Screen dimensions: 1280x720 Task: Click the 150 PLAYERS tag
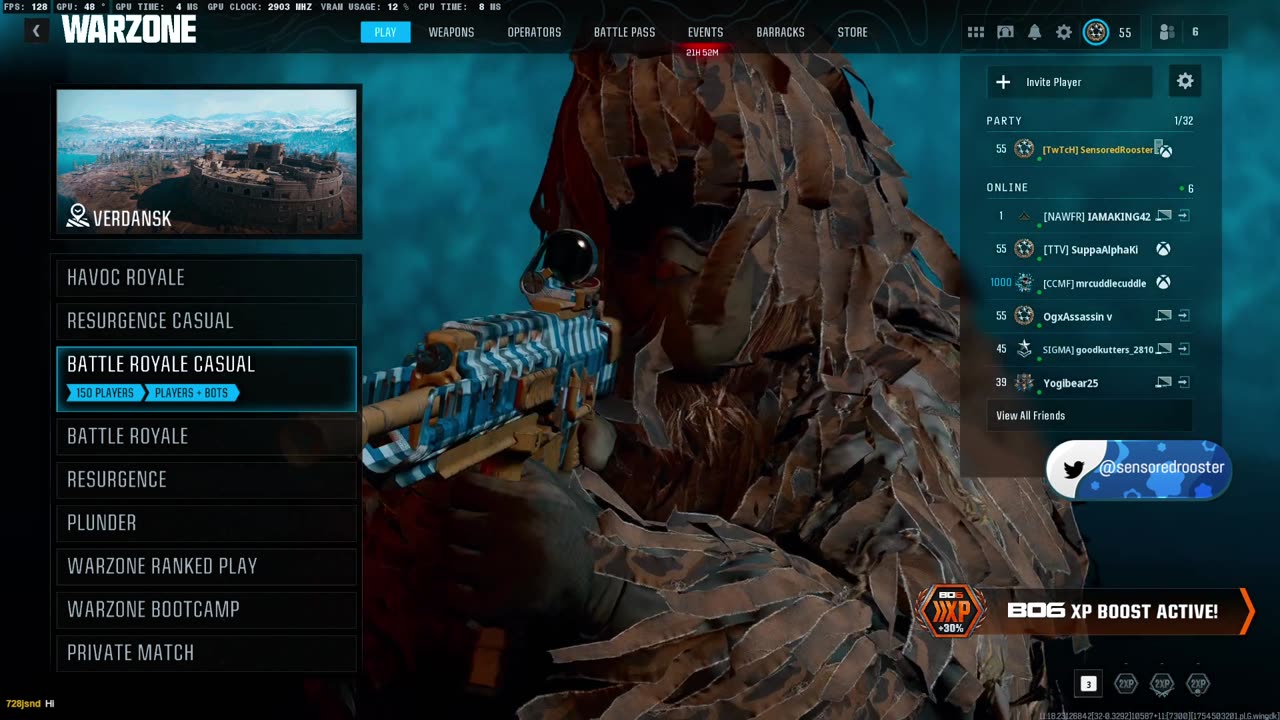click(104, 393)
